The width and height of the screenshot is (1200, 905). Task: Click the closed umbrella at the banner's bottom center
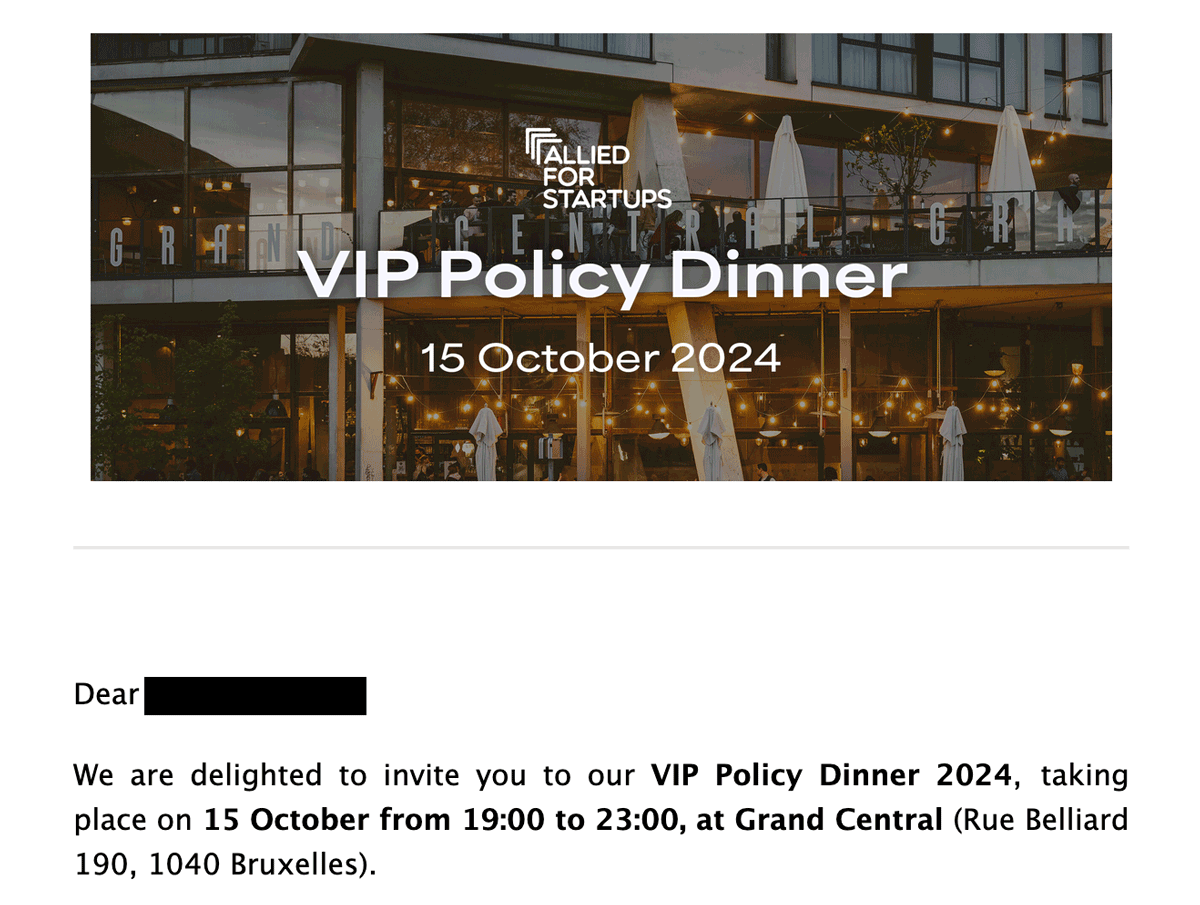coord(711,439)
